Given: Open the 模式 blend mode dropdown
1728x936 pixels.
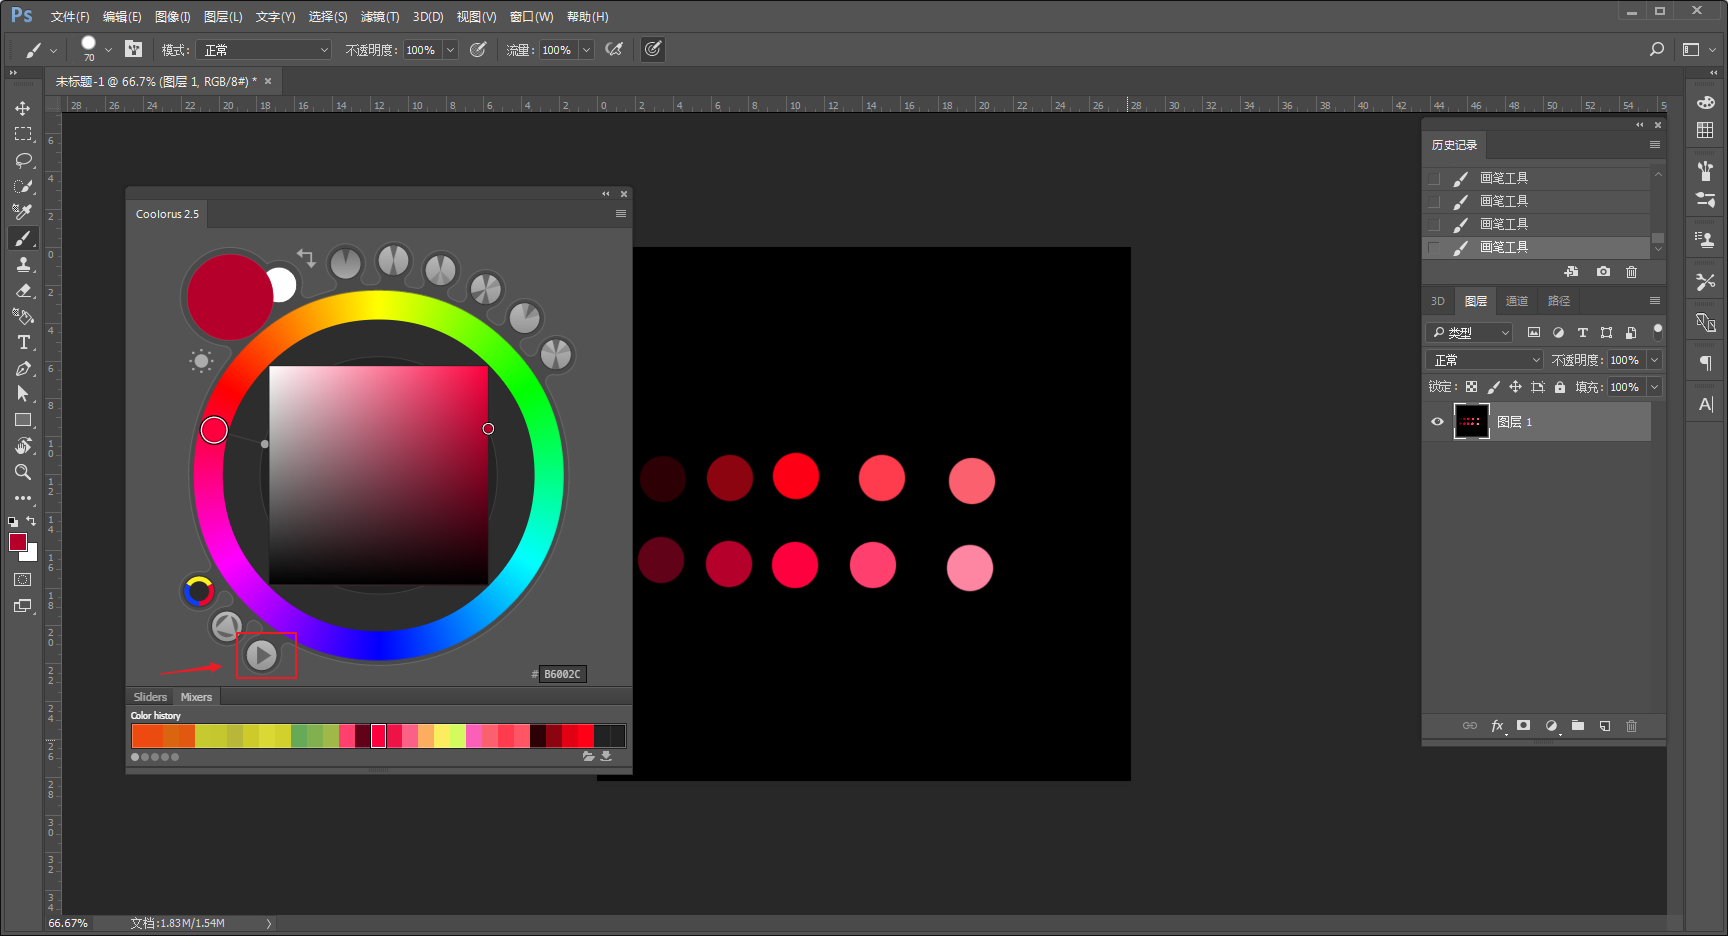Looking at the screenshot, I should point(264,50).
